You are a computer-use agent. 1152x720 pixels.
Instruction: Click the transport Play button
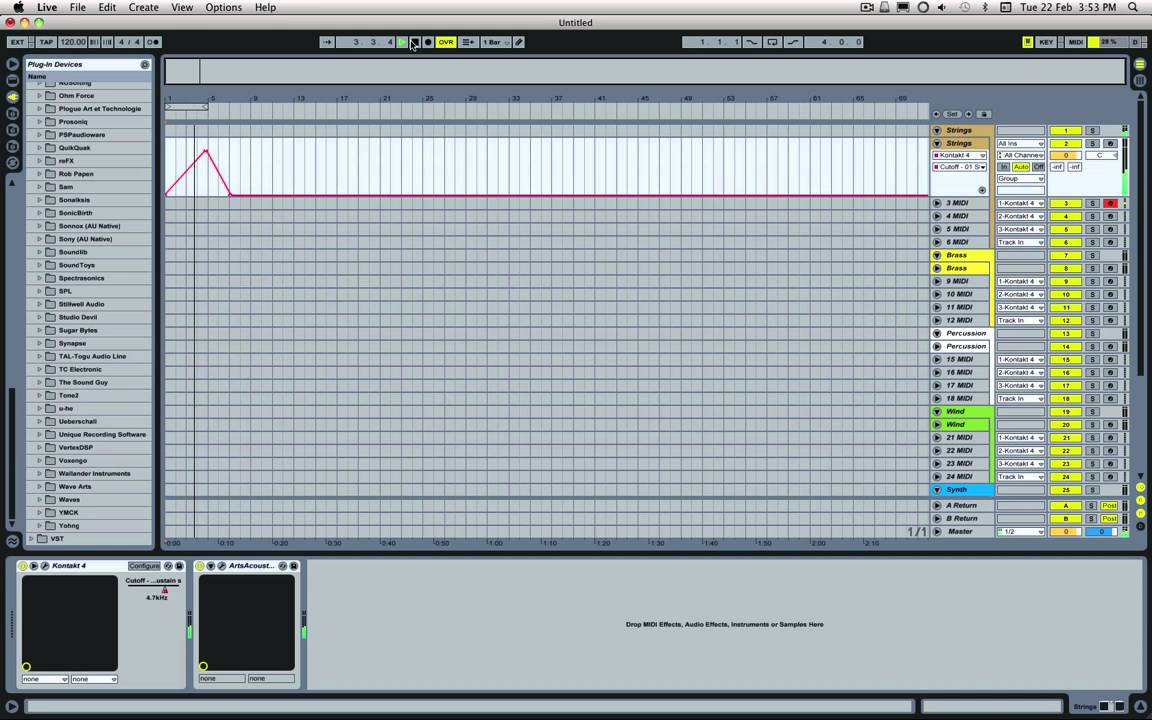[x=402, y=42]
